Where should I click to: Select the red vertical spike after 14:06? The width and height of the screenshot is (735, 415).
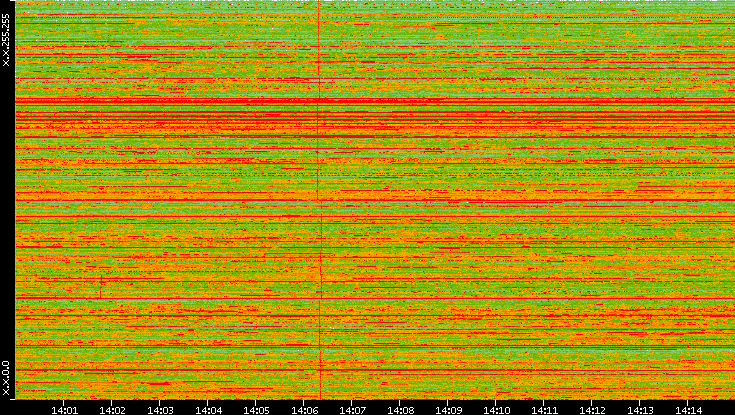[320, 199]
